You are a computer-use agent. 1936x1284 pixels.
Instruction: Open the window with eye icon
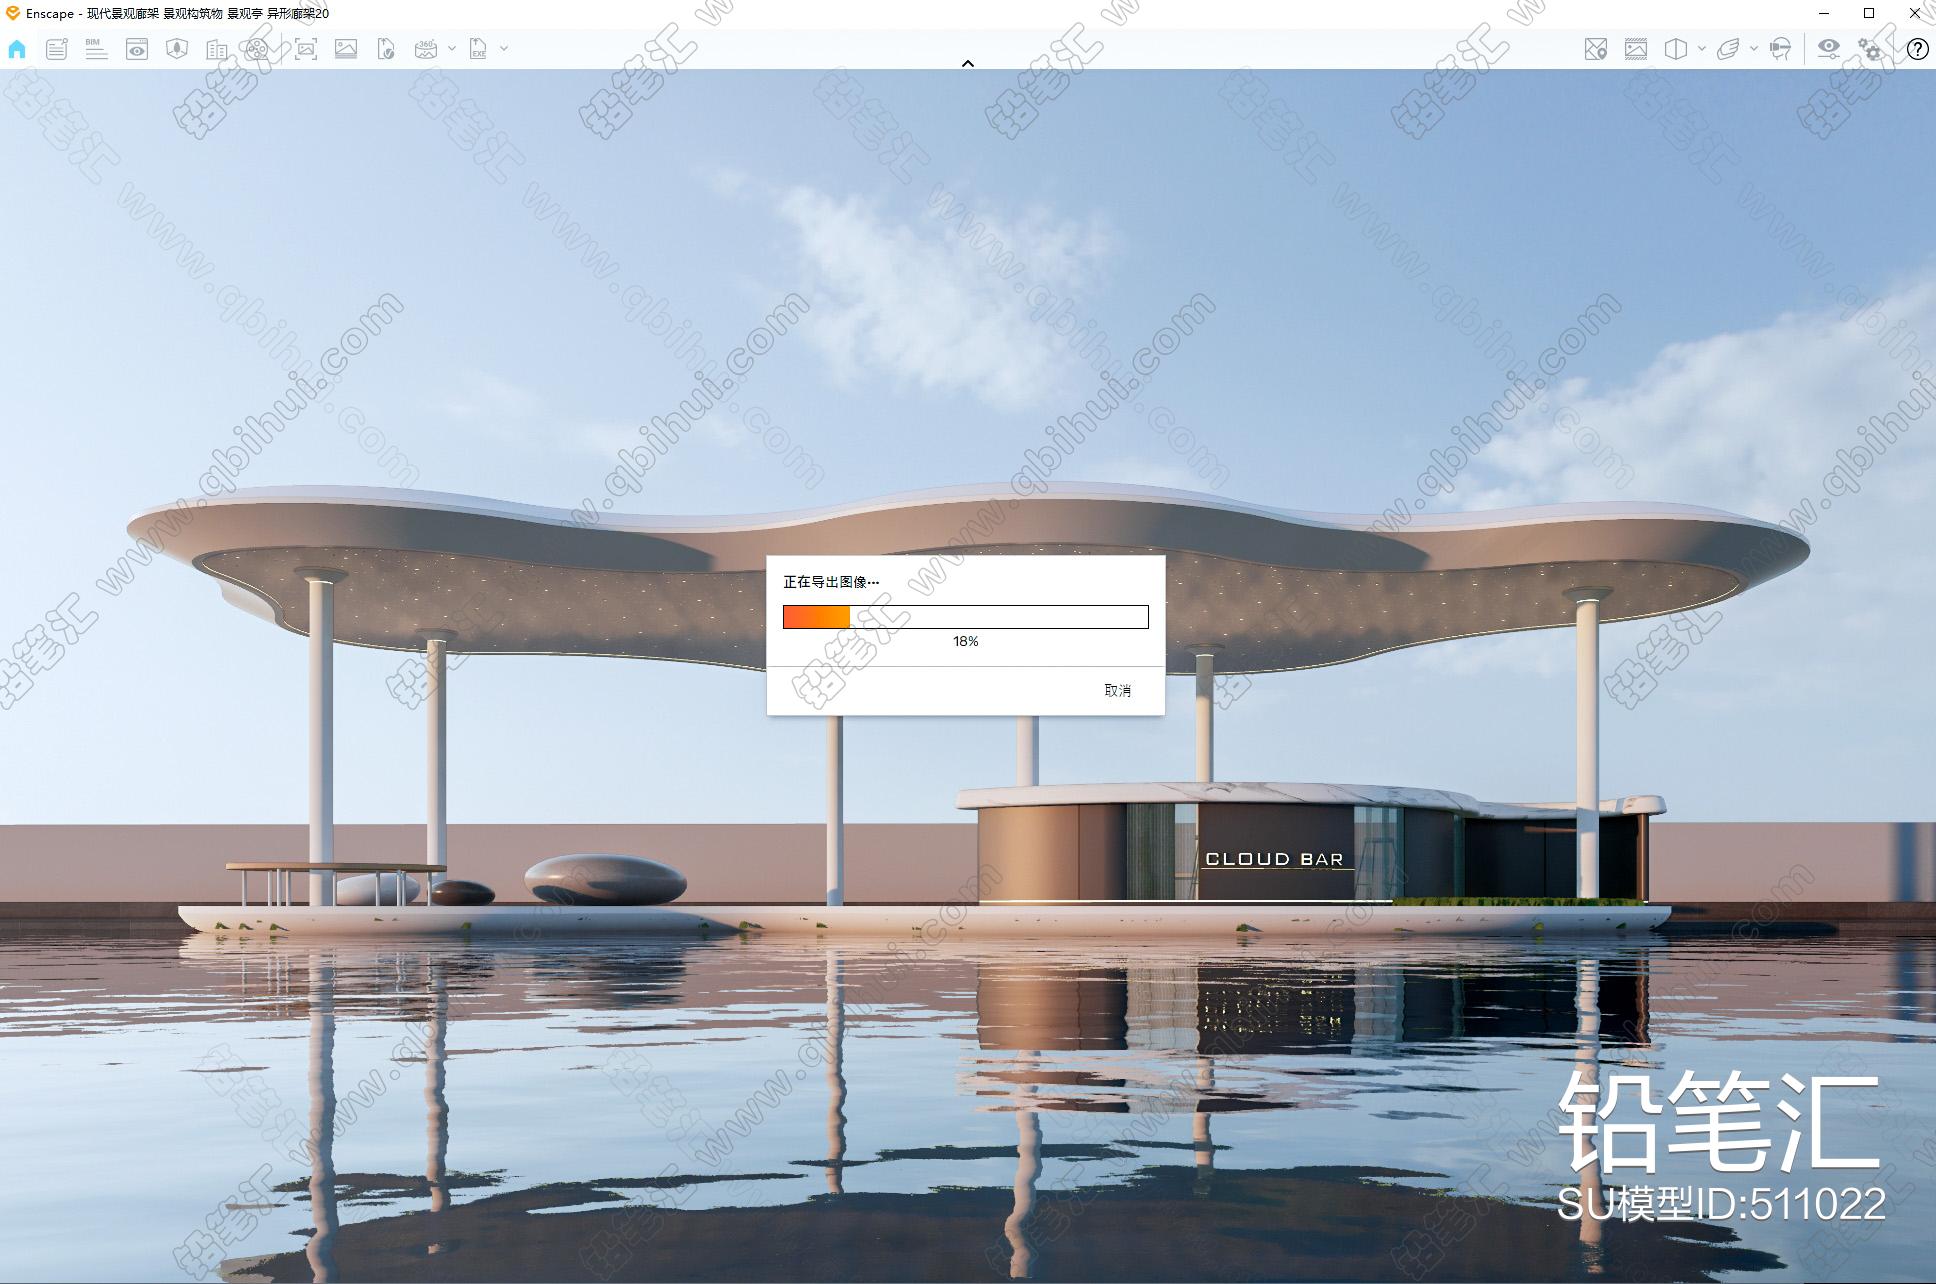coord(137,49)
